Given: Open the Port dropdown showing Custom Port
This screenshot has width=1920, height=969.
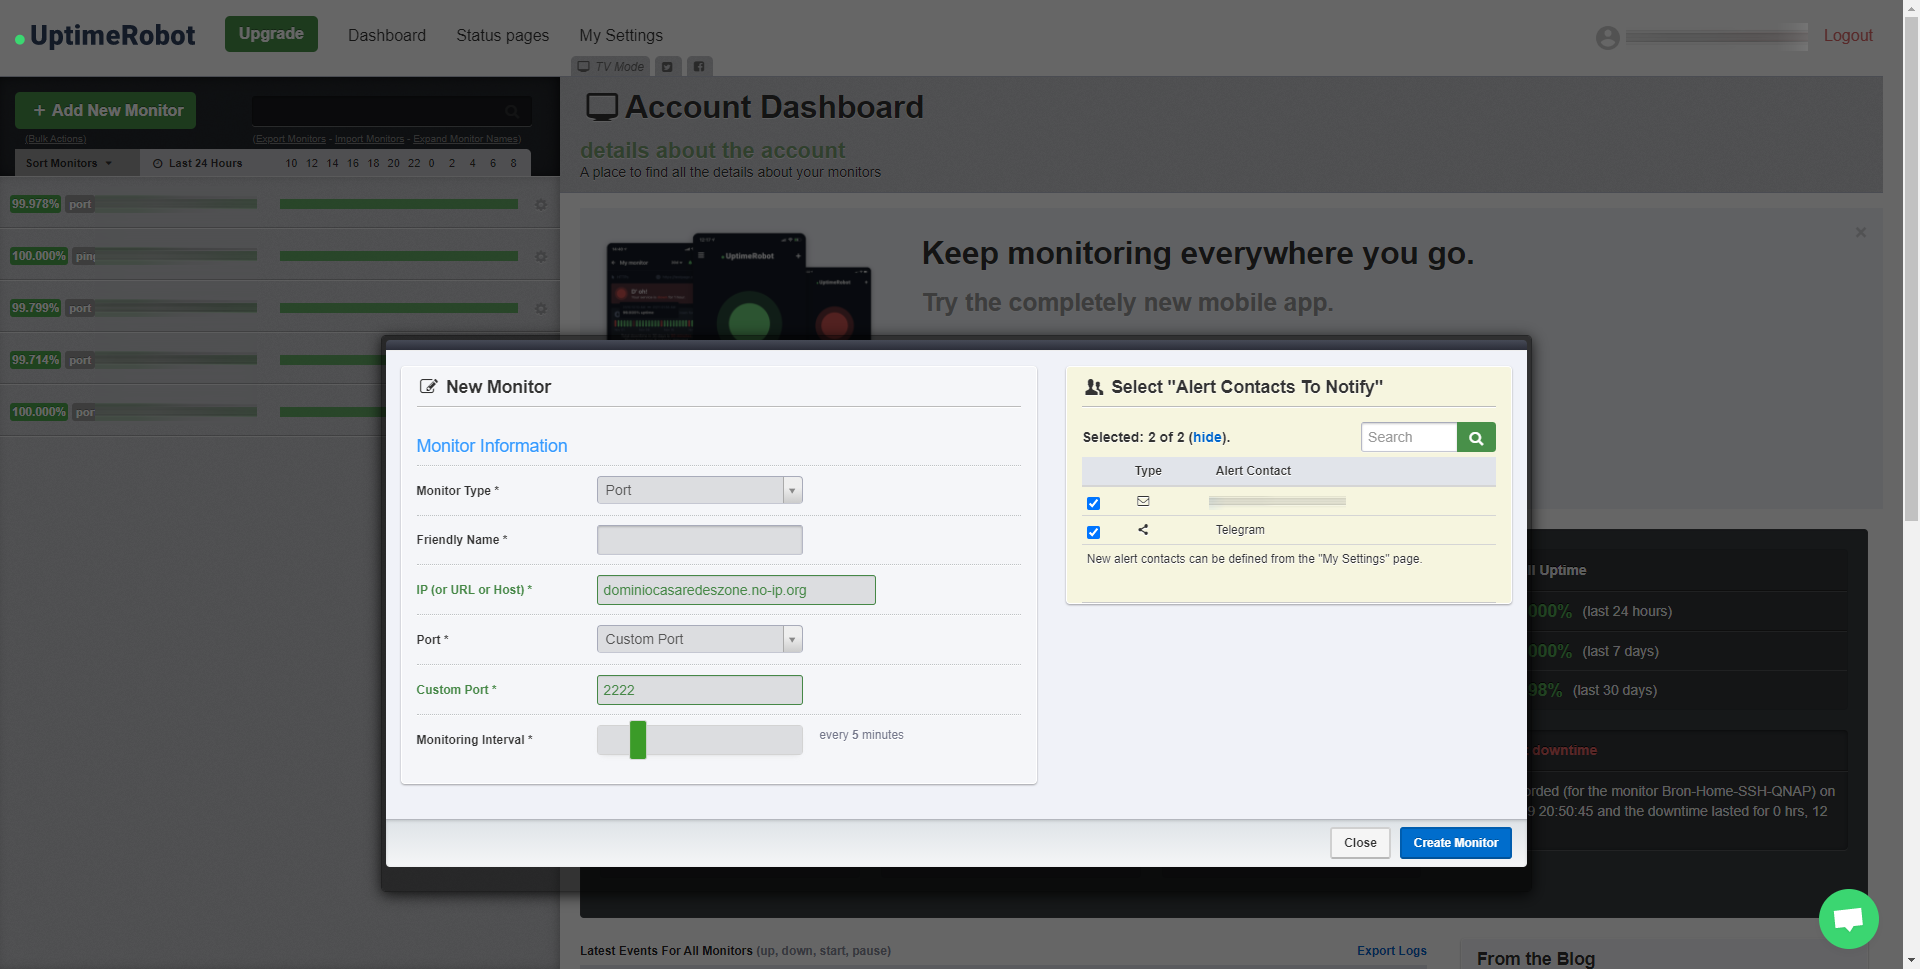Looking at the screenshot, I should pos(700,639).
